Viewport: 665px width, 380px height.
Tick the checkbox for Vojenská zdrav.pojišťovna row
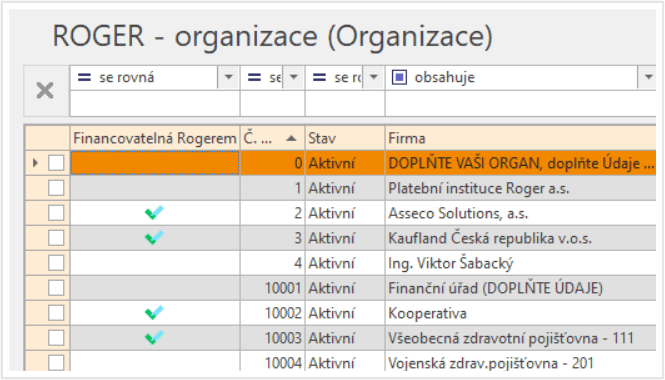tap(56, 363)
